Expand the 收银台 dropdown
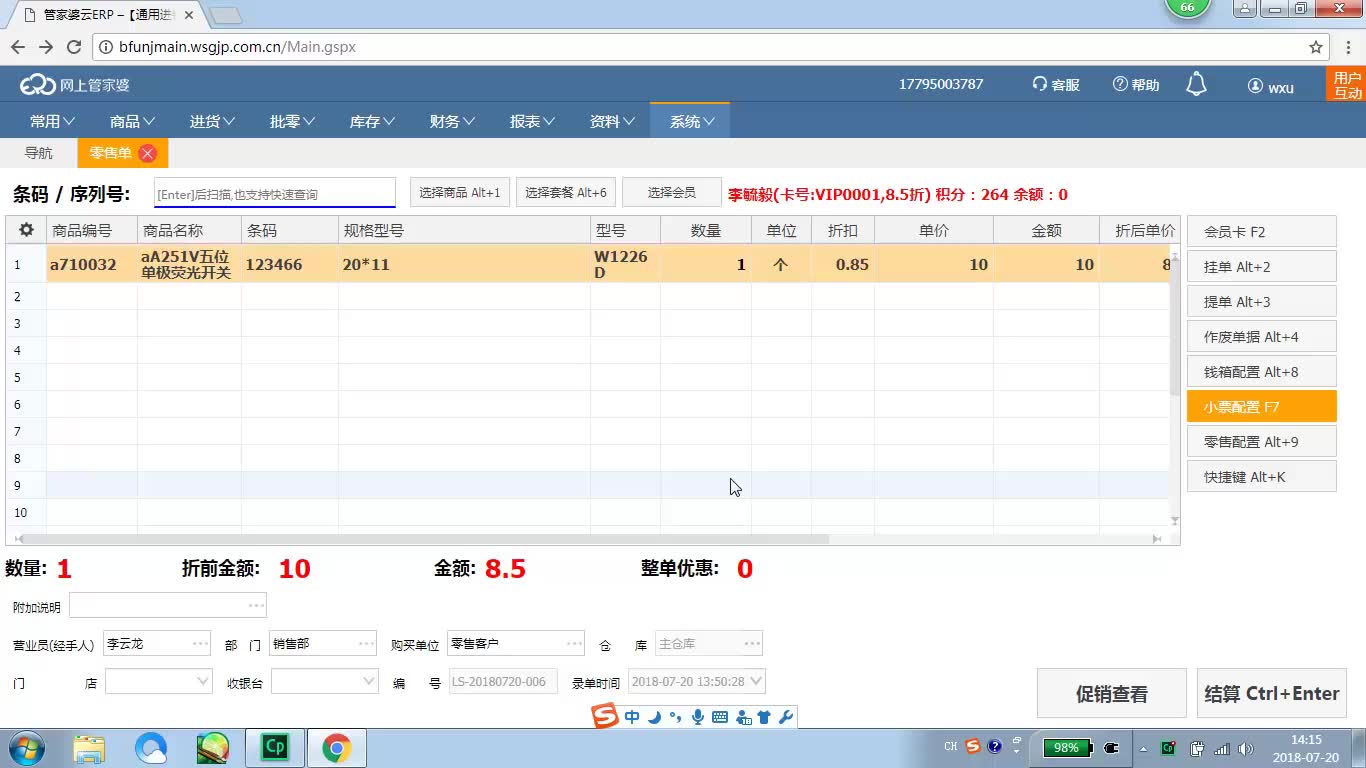The width and height of the screenshot is (1366, 768). click(369, 681)
